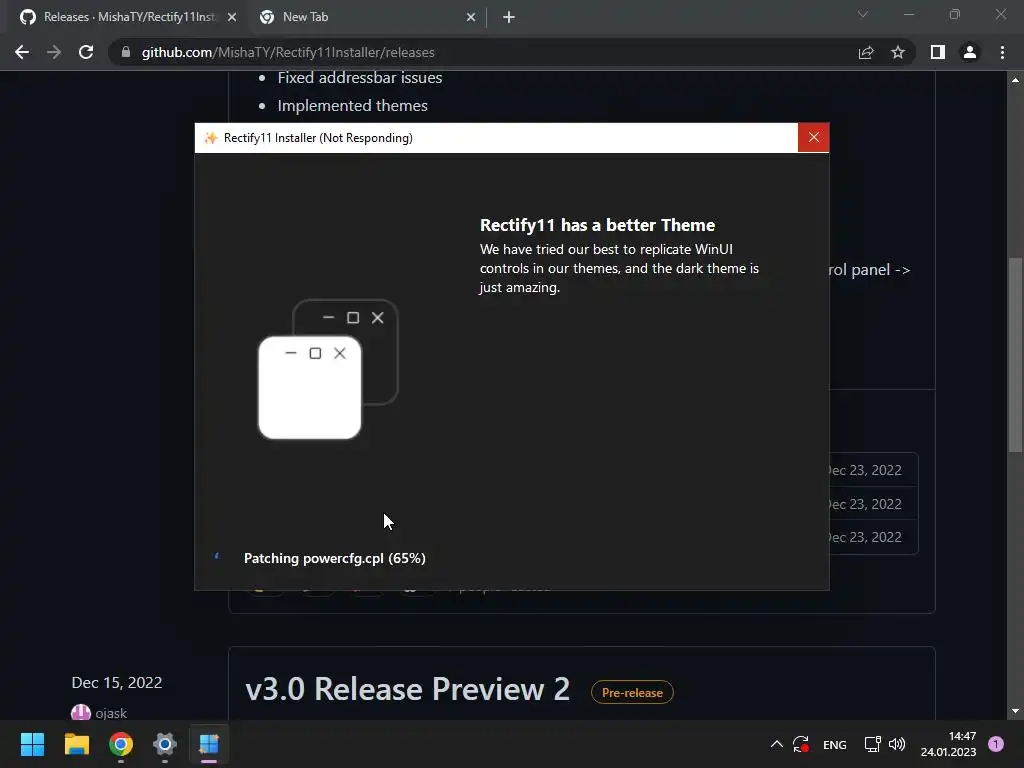Click the Patching powercfg.cpl (65%) status text
1024x768 pixels.
click(334, 558)
